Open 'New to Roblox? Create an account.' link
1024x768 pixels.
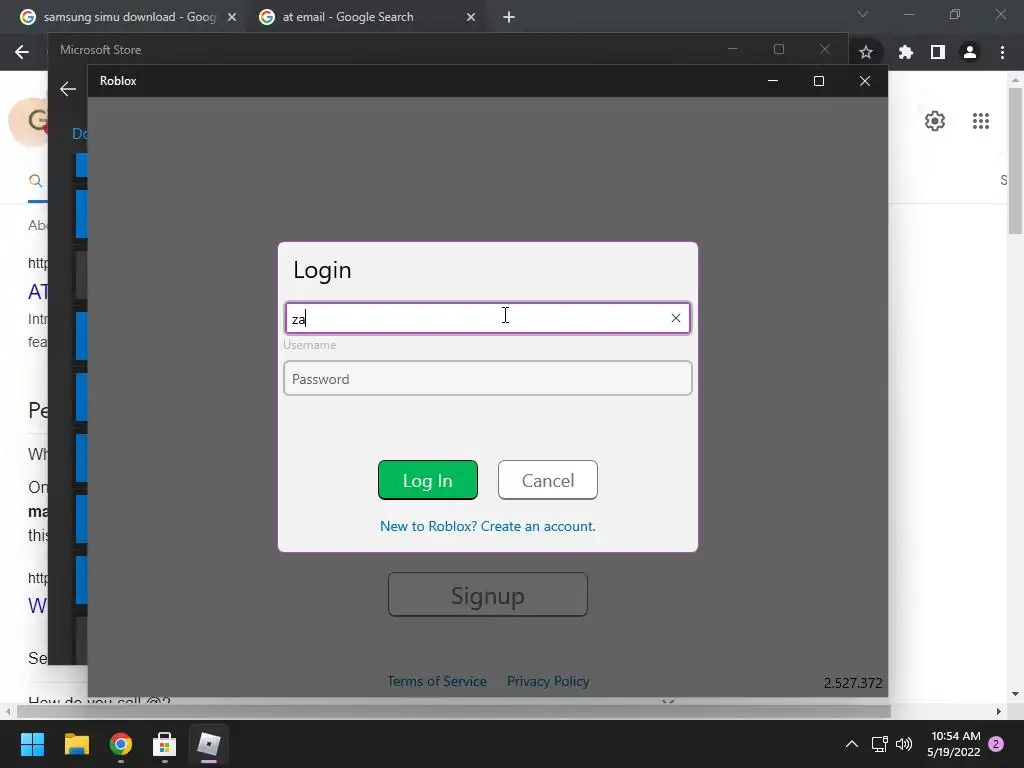pyautogui.click(x=488, y=526)
